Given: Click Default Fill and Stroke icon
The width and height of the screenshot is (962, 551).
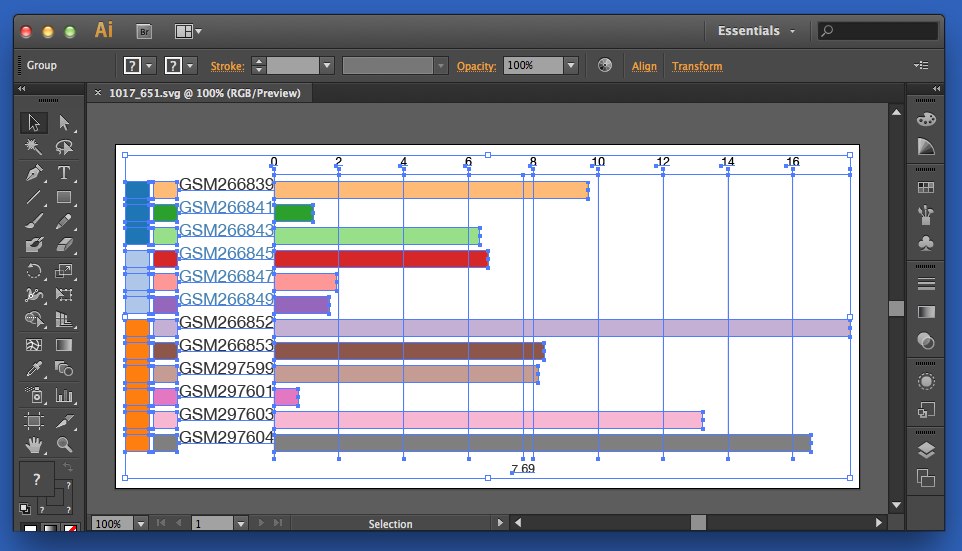Looking at the screenshot, I should coord(25,508).
